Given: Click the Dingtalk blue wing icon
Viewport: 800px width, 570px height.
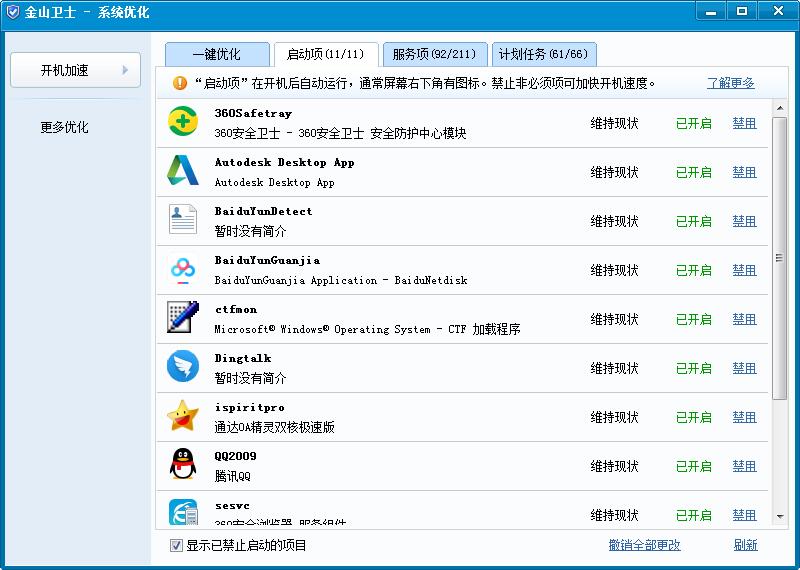Looking at the screenshot, I should (183, 366).
